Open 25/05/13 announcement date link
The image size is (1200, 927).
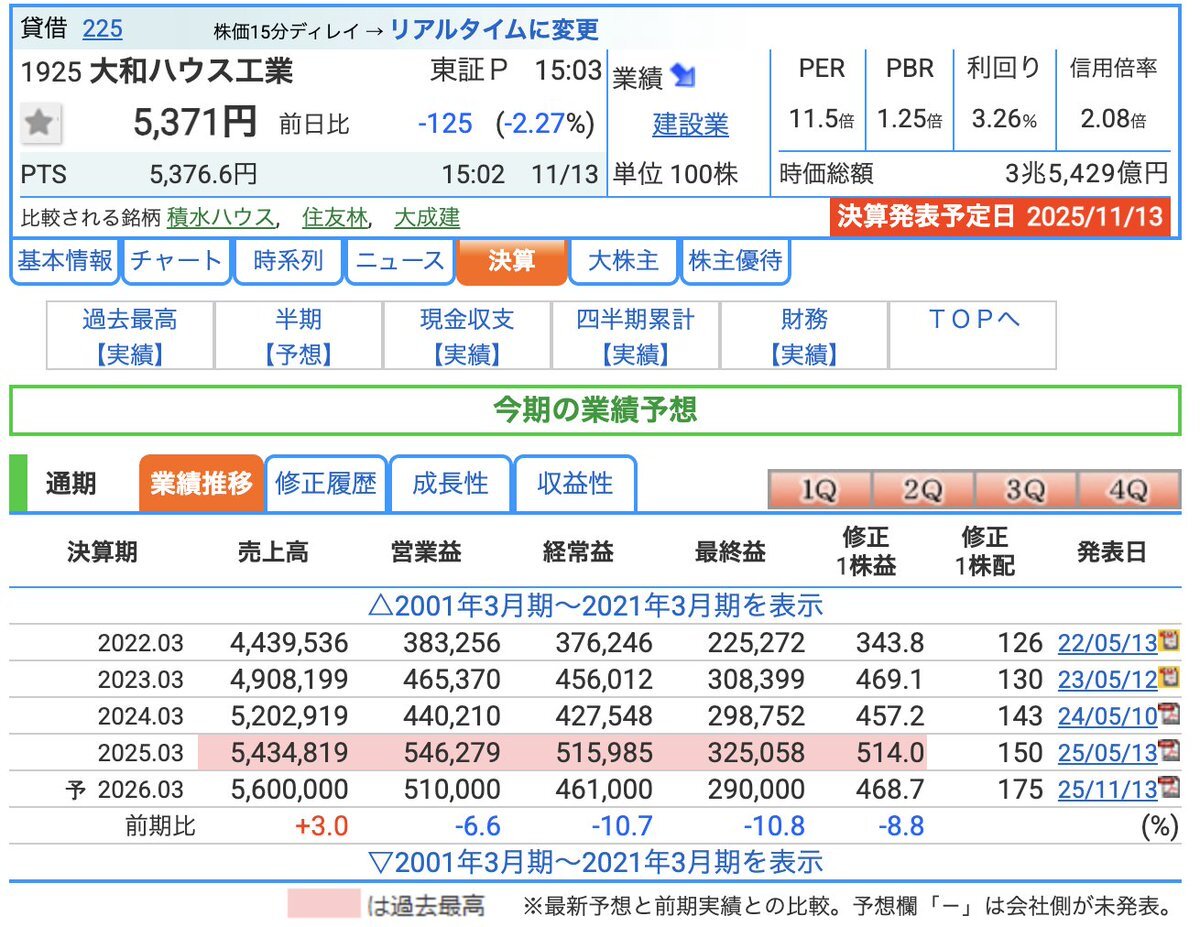(x=1107, y=752)
